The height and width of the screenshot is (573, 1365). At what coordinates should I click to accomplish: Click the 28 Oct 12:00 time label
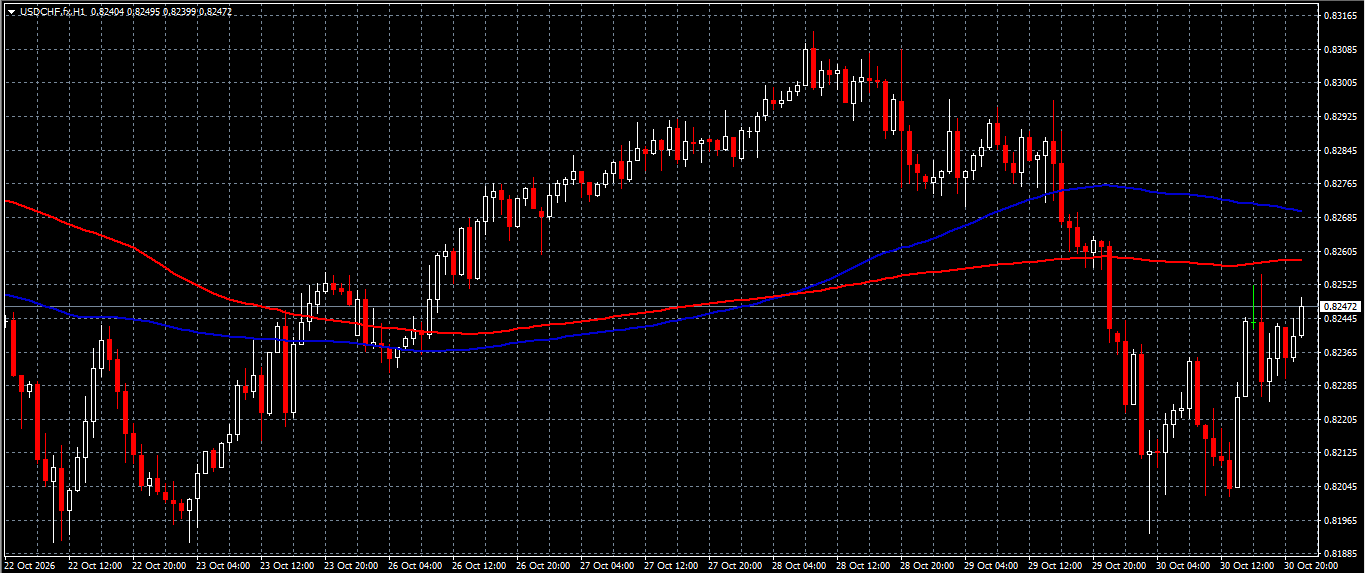pyautogui.click(x=863, y=566)
